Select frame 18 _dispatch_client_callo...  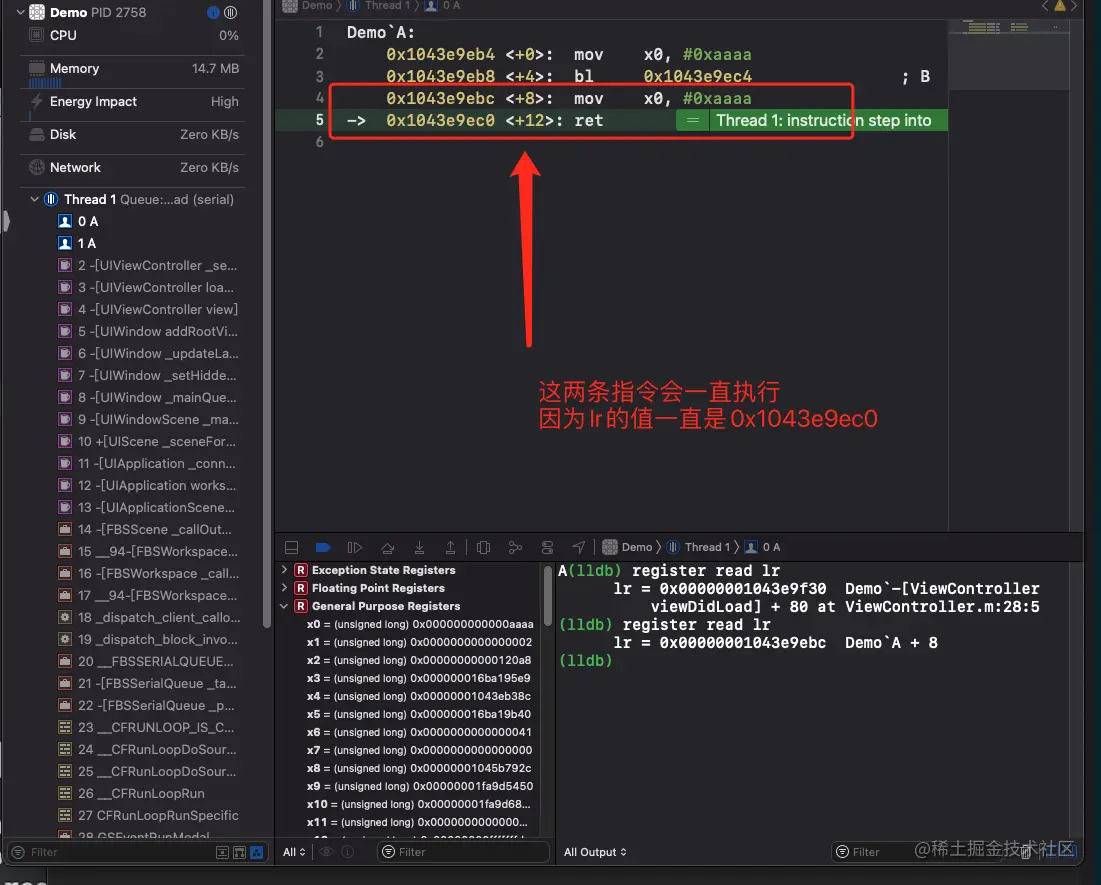[x=149, y=617]
